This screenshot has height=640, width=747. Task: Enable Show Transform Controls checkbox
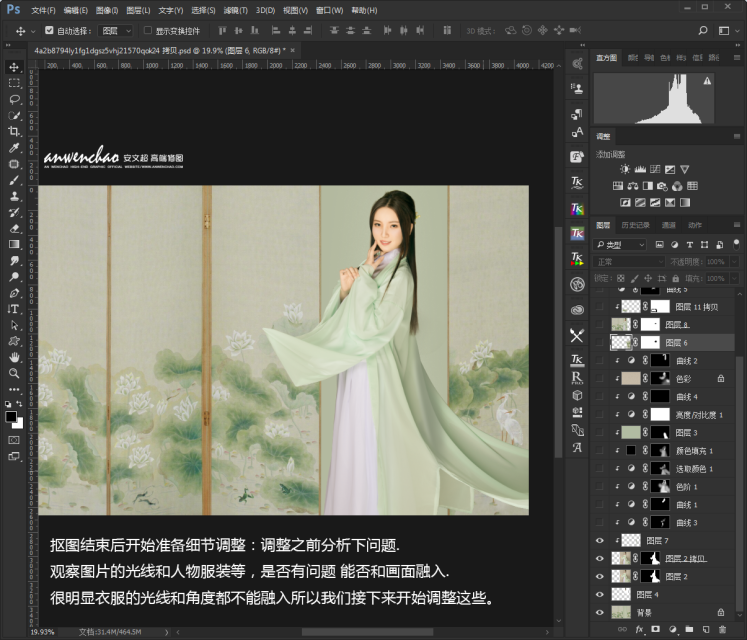[x=148, y=30]
